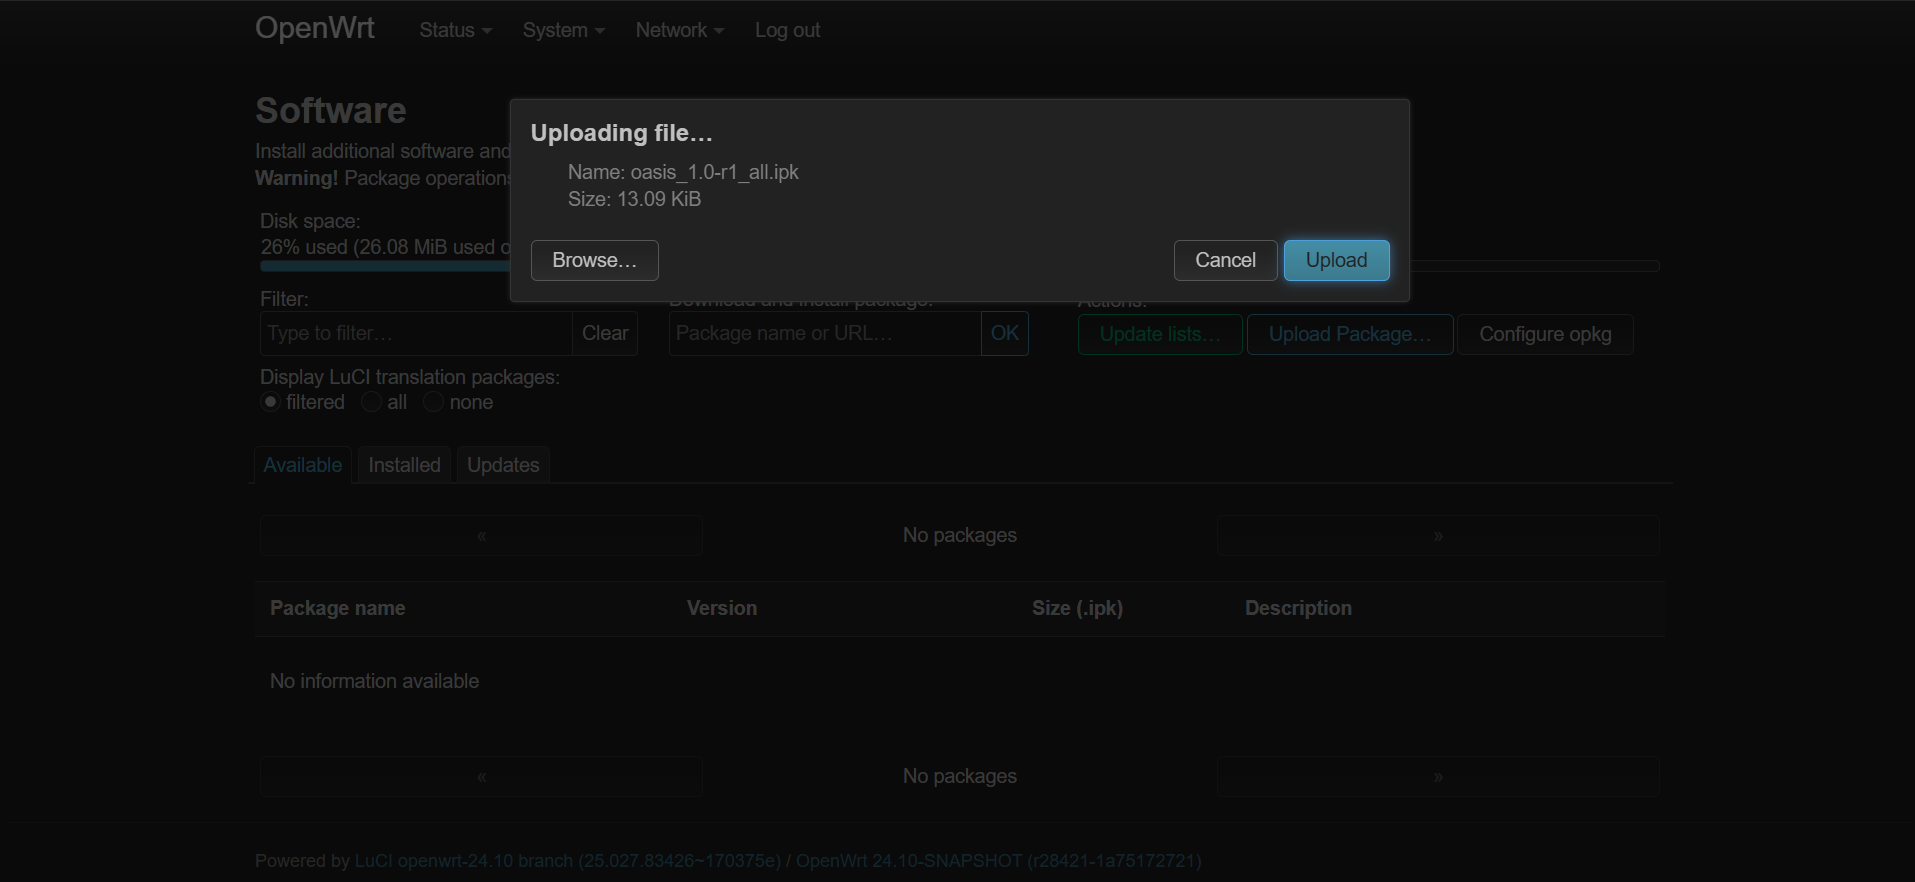
Task: Expand the Network dropdown menu
Action: 679,30
